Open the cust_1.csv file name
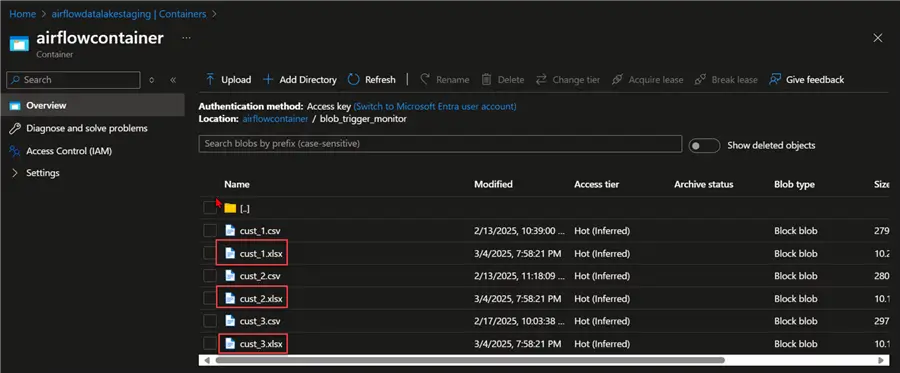 pyautogui.click(x=260, y=231)
